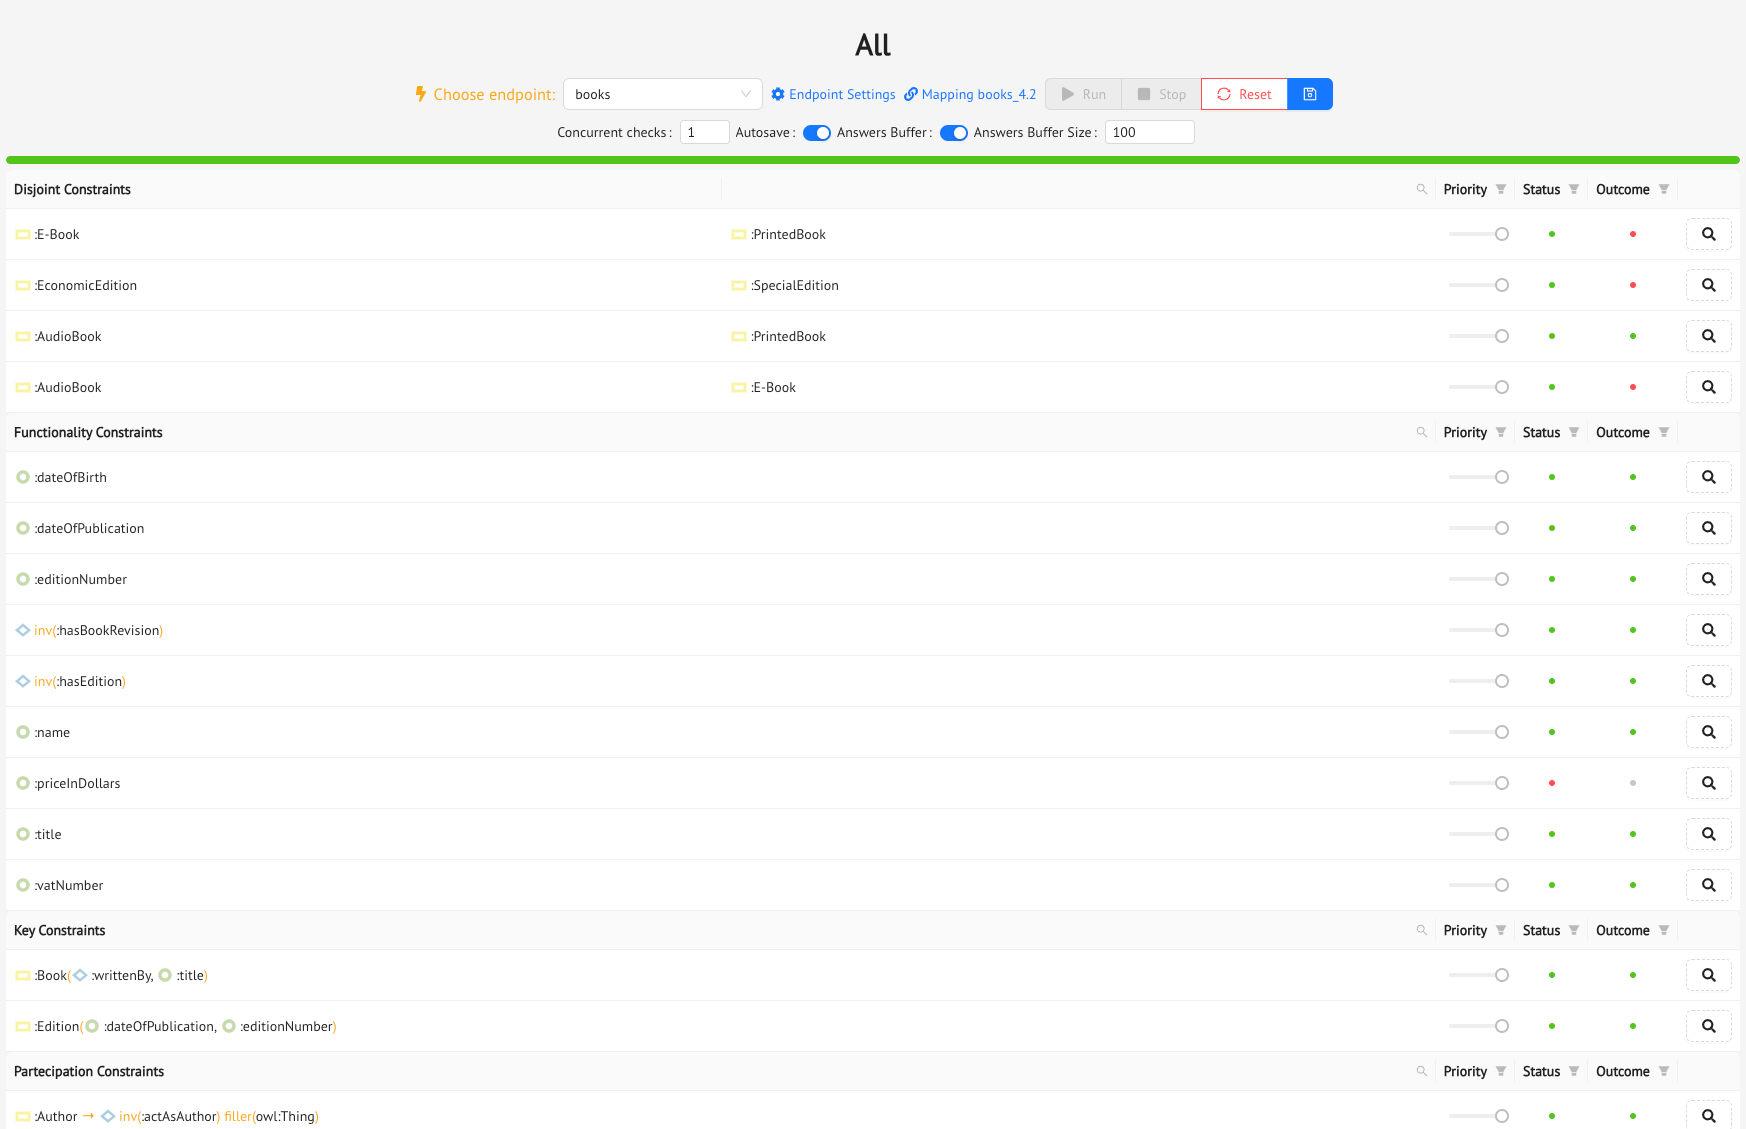The height and width of the screenshot is (1129, 1746).
Task: Inspect the :priceInDollars constraint with magnifier
Action: tap(1708, 783)
